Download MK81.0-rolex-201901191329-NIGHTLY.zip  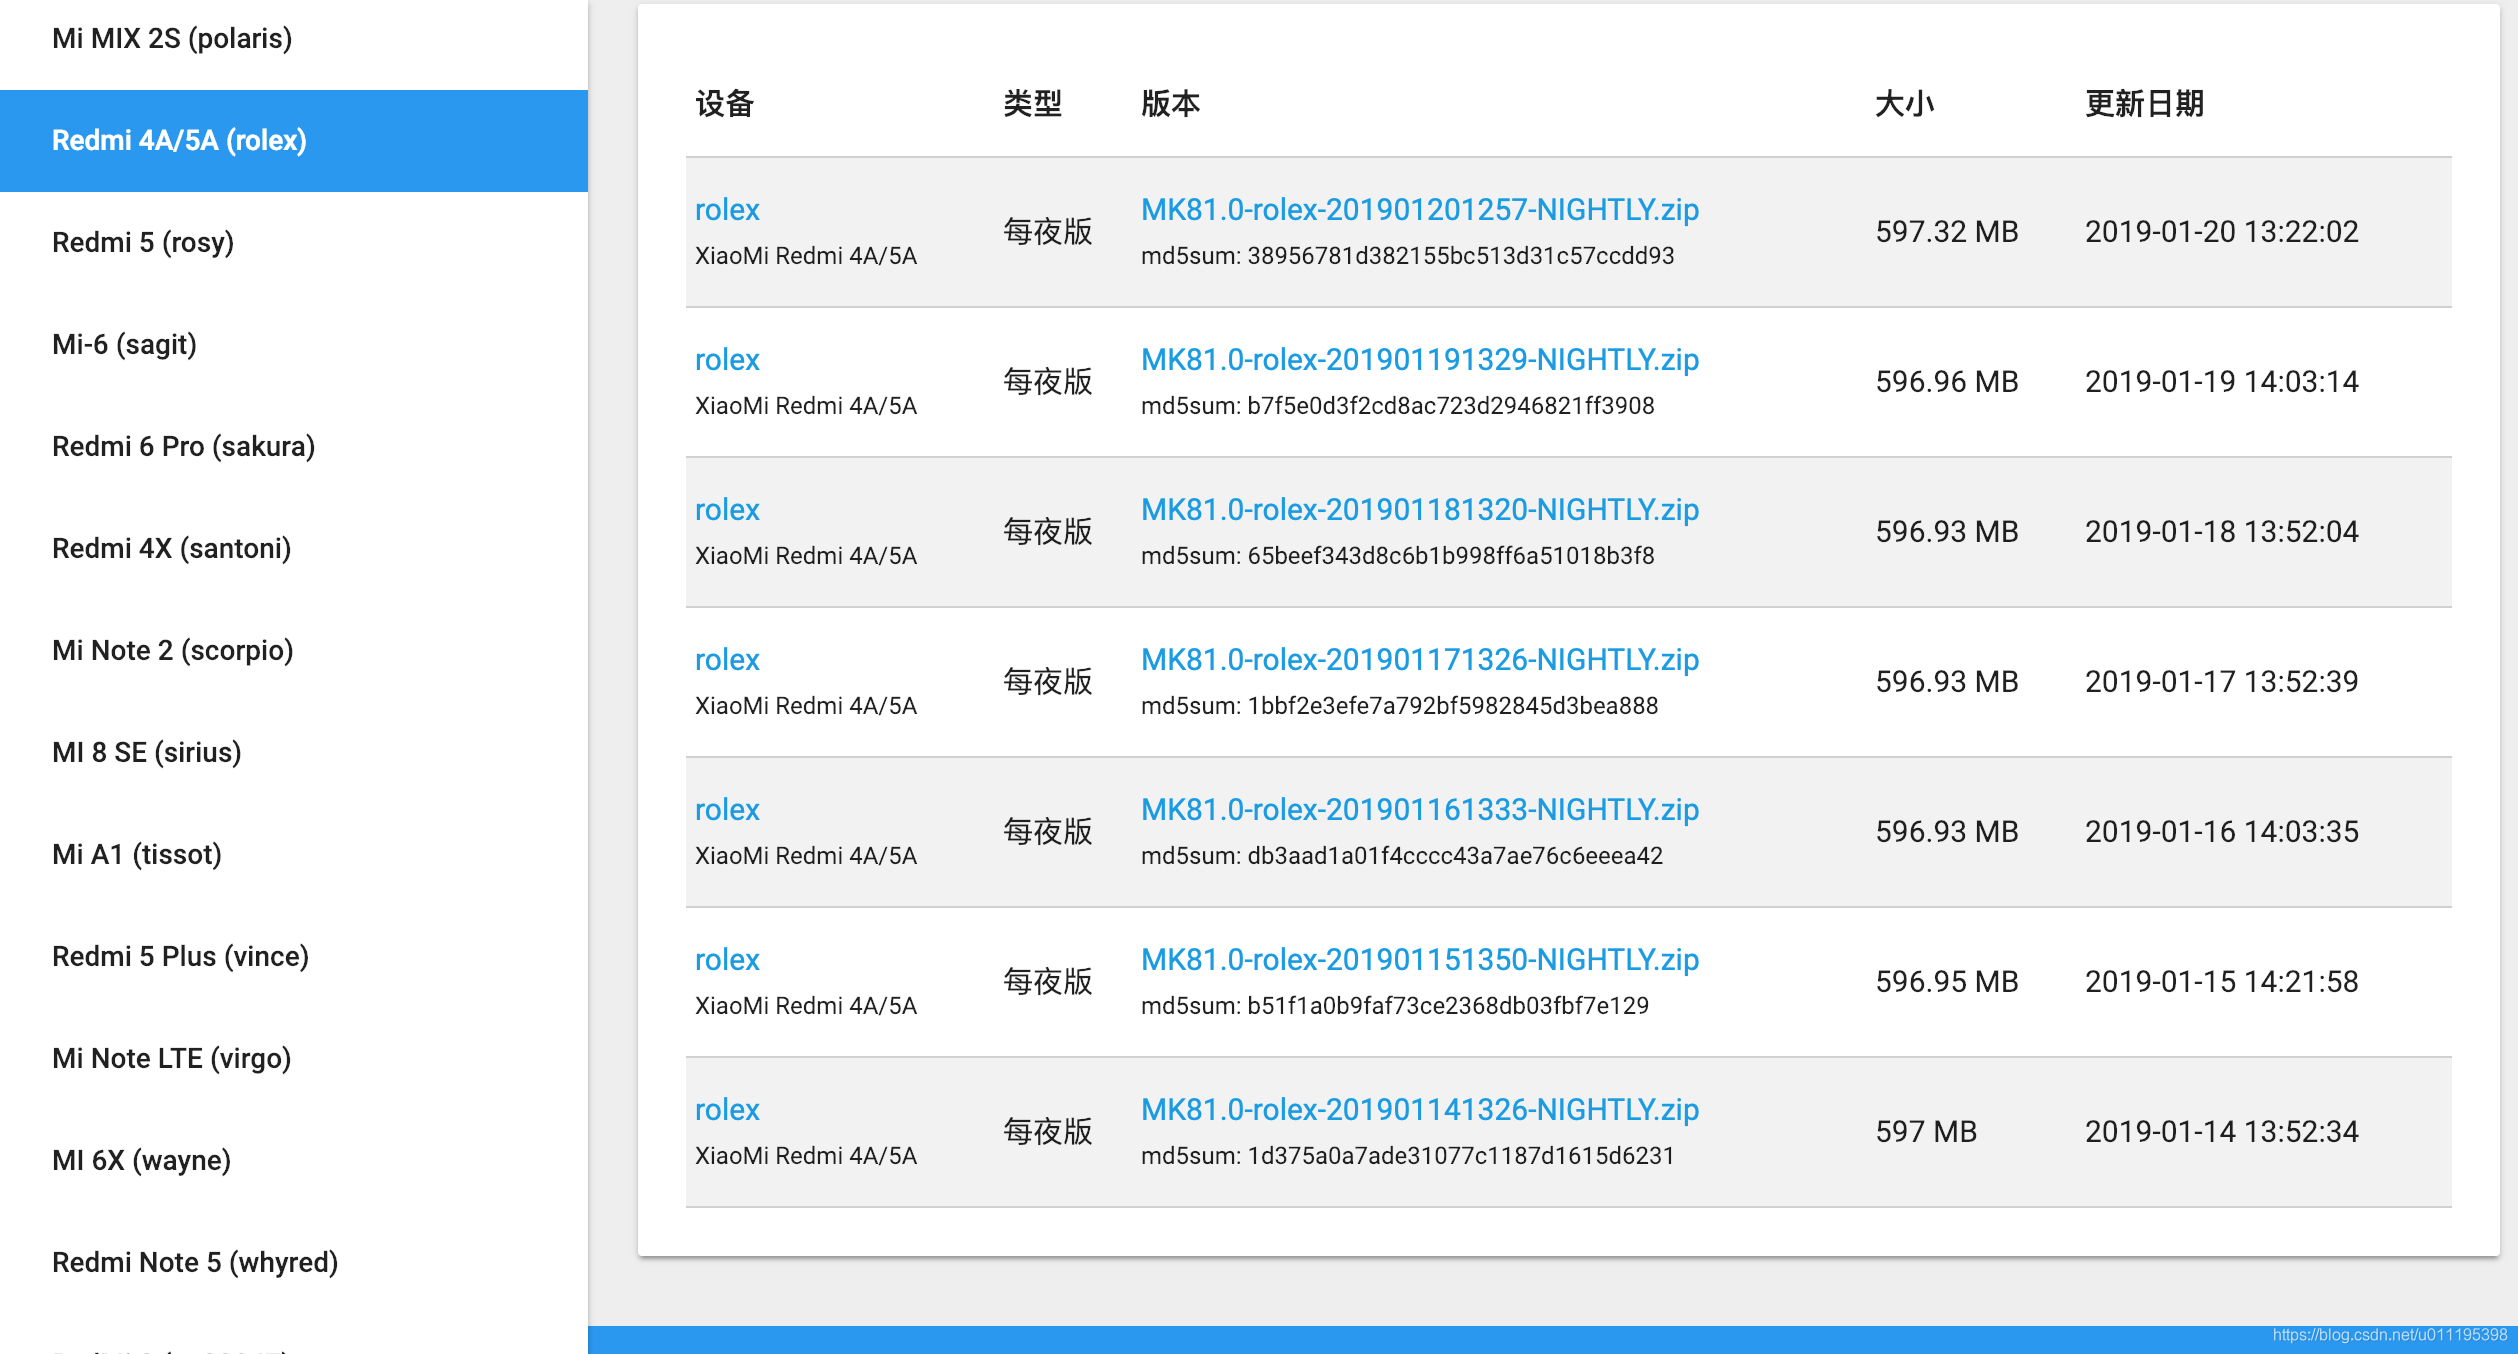pyautogui.click(x=1420, y=359)
